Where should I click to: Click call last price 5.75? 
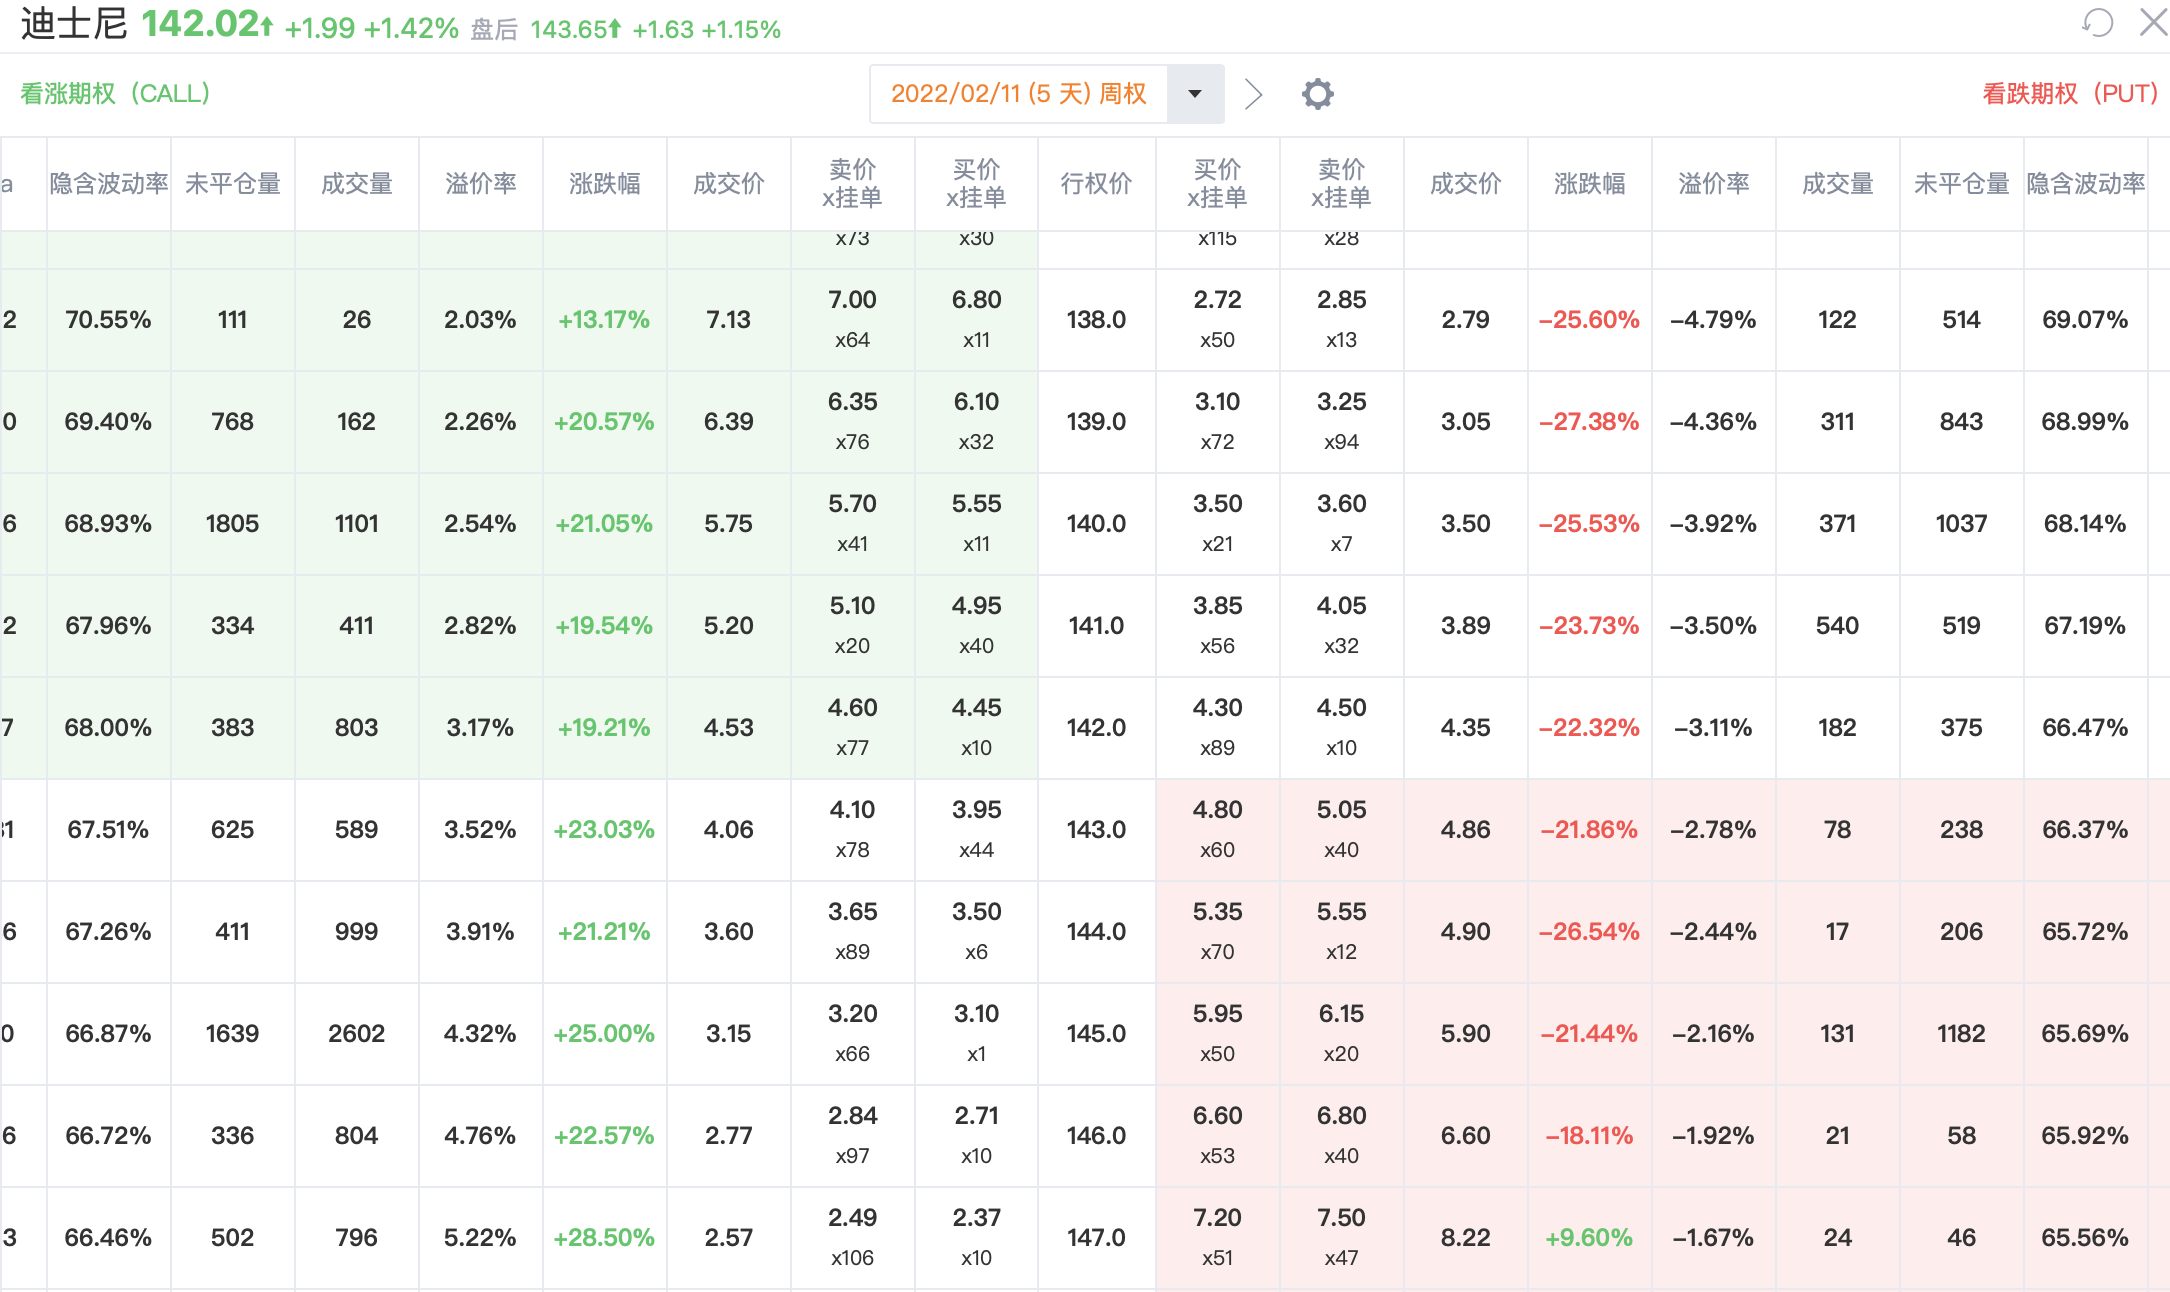pos(728,524)
